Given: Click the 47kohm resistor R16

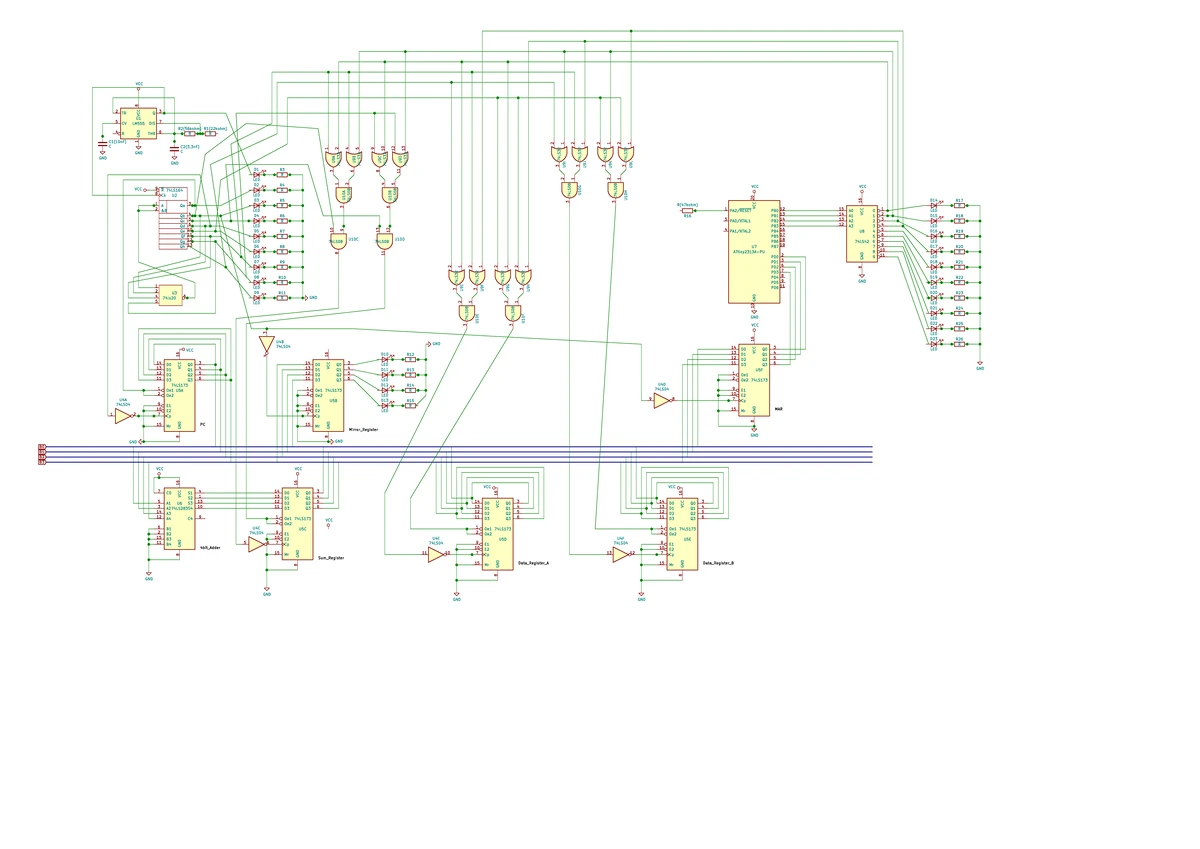Looking at the screenshot, I should click(687, 211).
